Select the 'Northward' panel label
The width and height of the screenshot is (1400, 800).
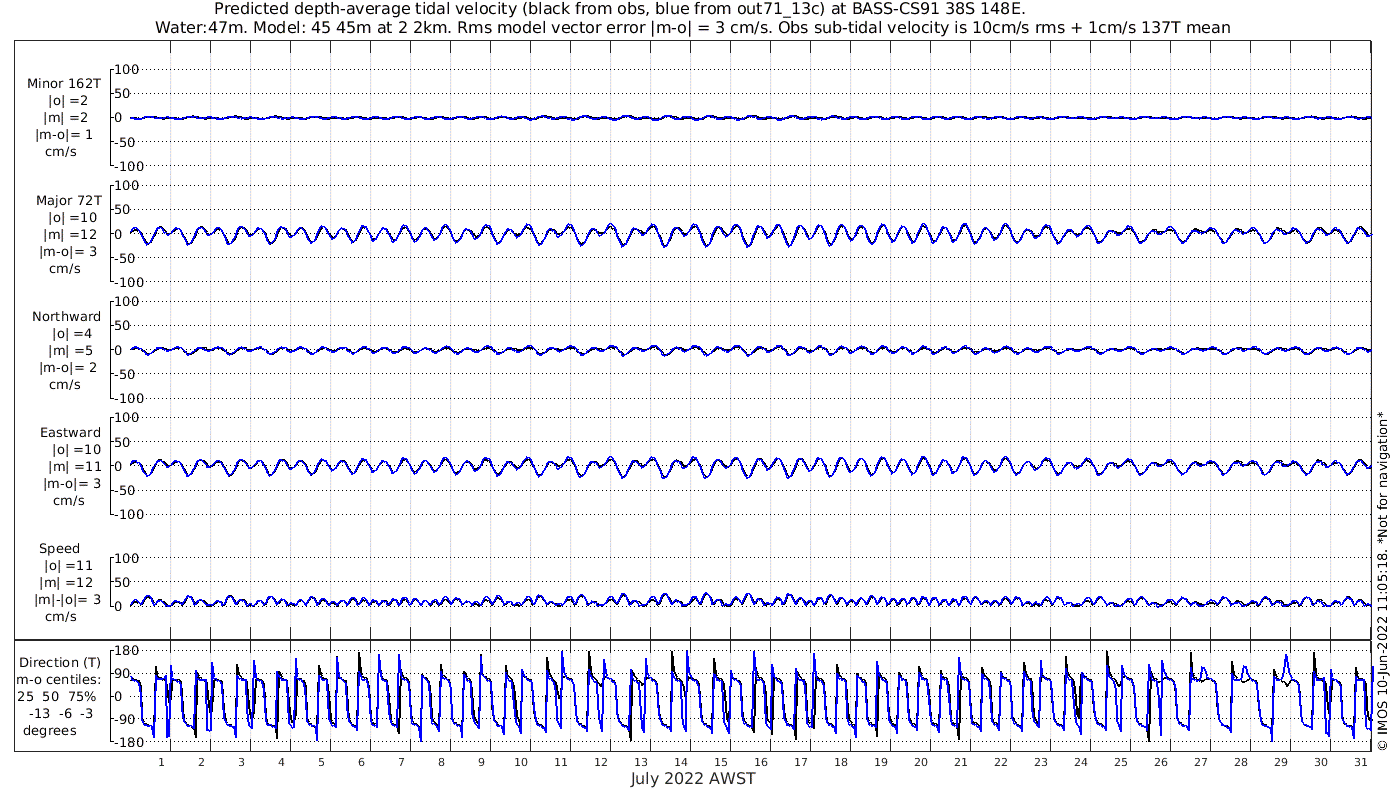(66, 316)
